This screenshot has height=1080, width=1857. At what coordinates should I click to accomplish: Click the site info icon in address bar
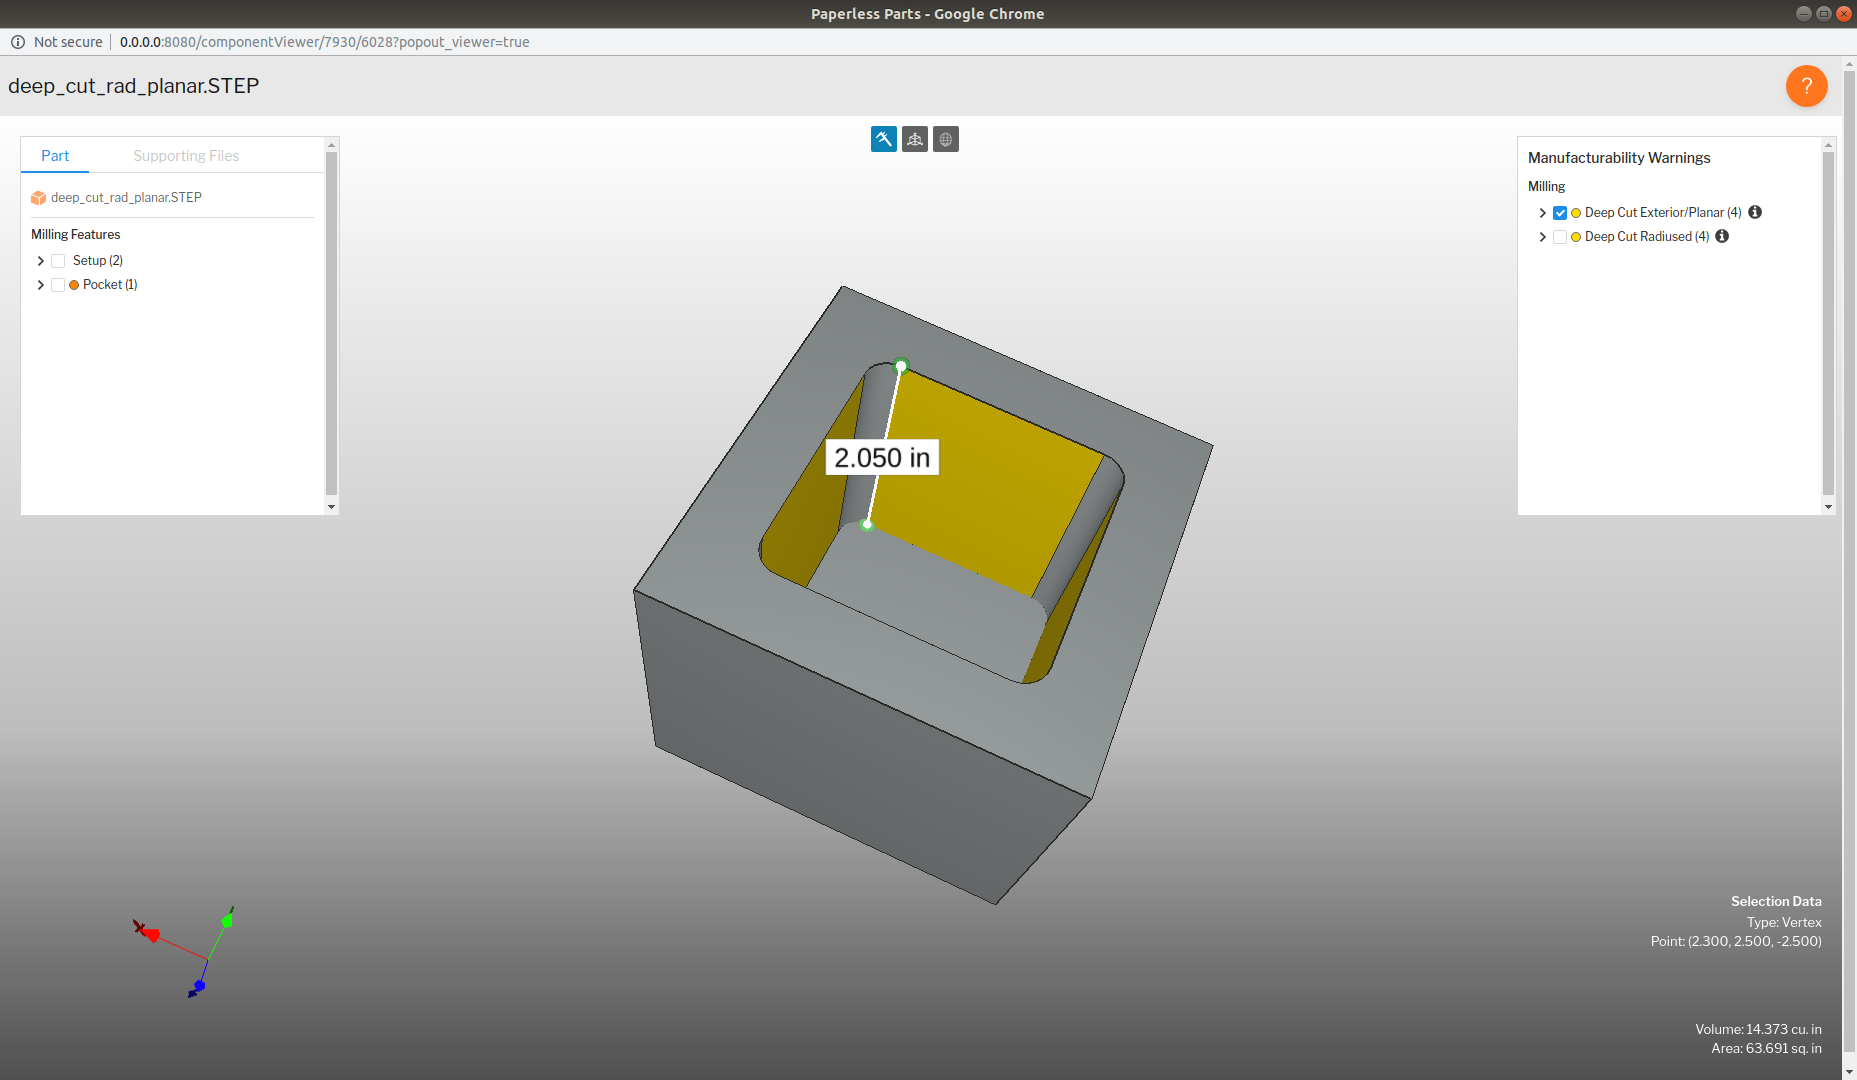18,42
